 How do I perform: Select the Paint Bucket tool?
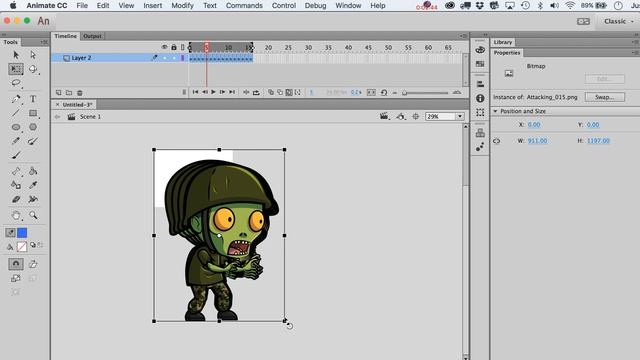coord(33,171)
